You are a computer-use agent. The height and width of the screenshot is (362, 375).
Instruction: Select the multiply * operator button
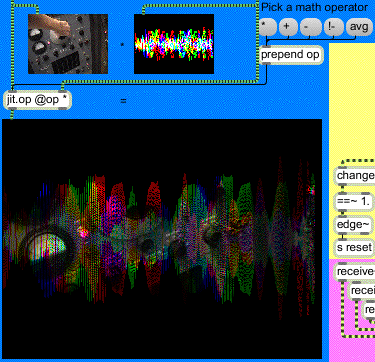pyautogui.click(x=268, y=26)
